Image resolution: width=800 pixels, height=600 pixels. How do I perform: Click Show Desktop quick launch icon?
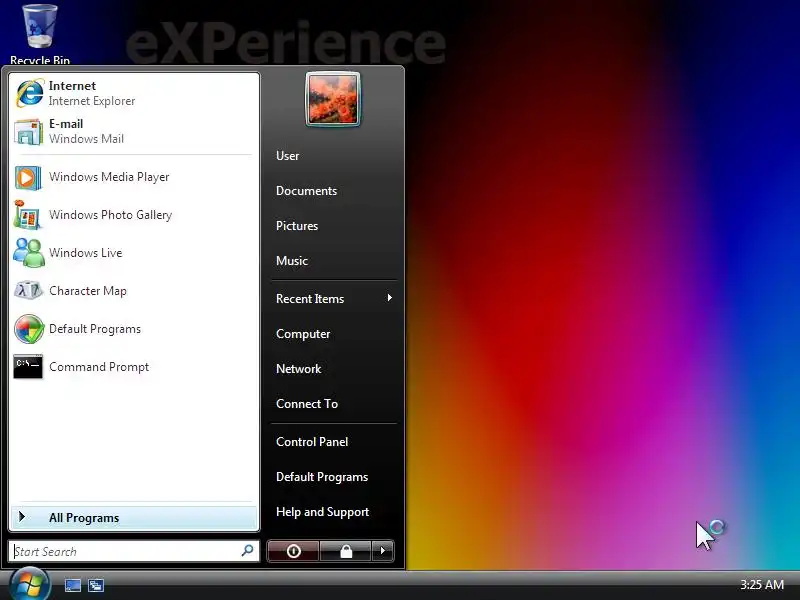(72, 585)
